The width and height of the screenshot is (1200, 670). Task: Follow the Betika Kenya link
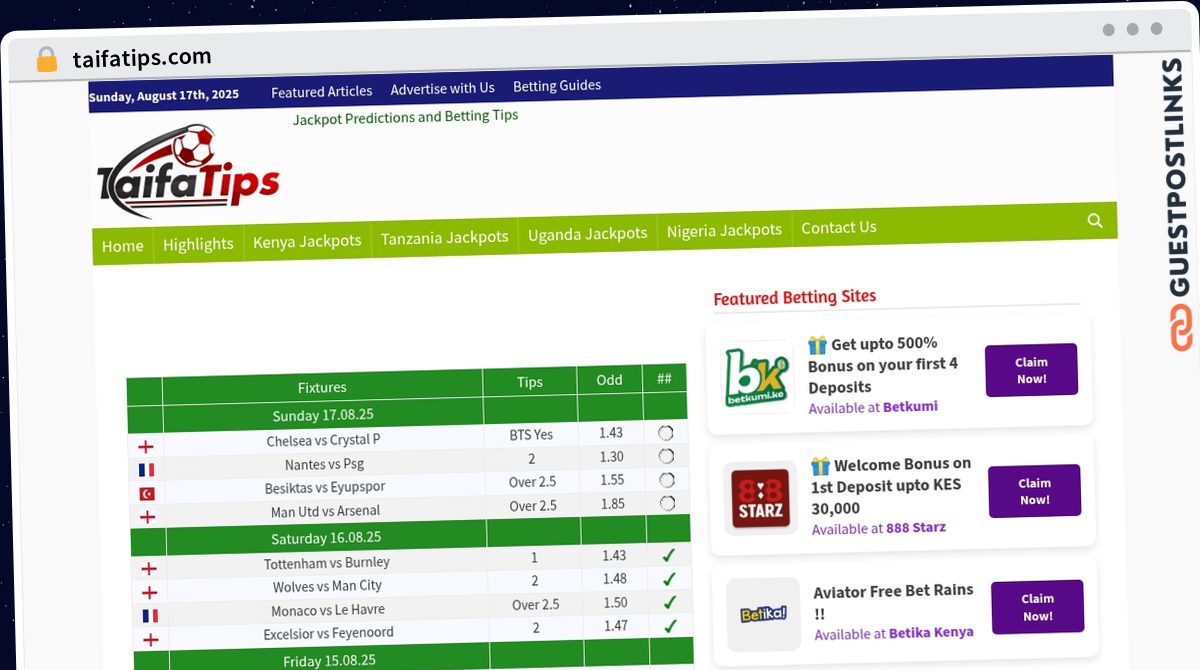pyautogui.click(x=931, y=632)
